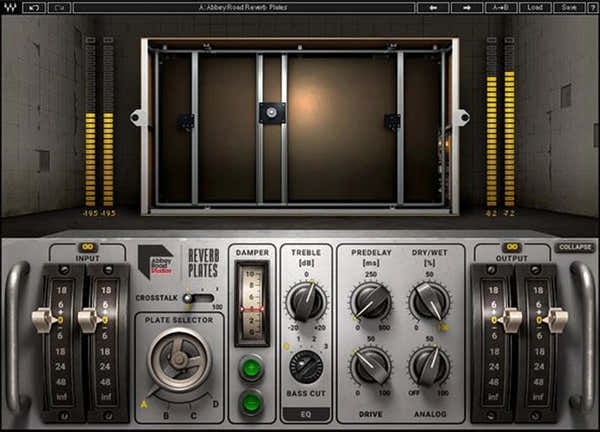This screenshot has height=432, width=600.
Task: Click the left Output fader handle
Action: point(512,319)
